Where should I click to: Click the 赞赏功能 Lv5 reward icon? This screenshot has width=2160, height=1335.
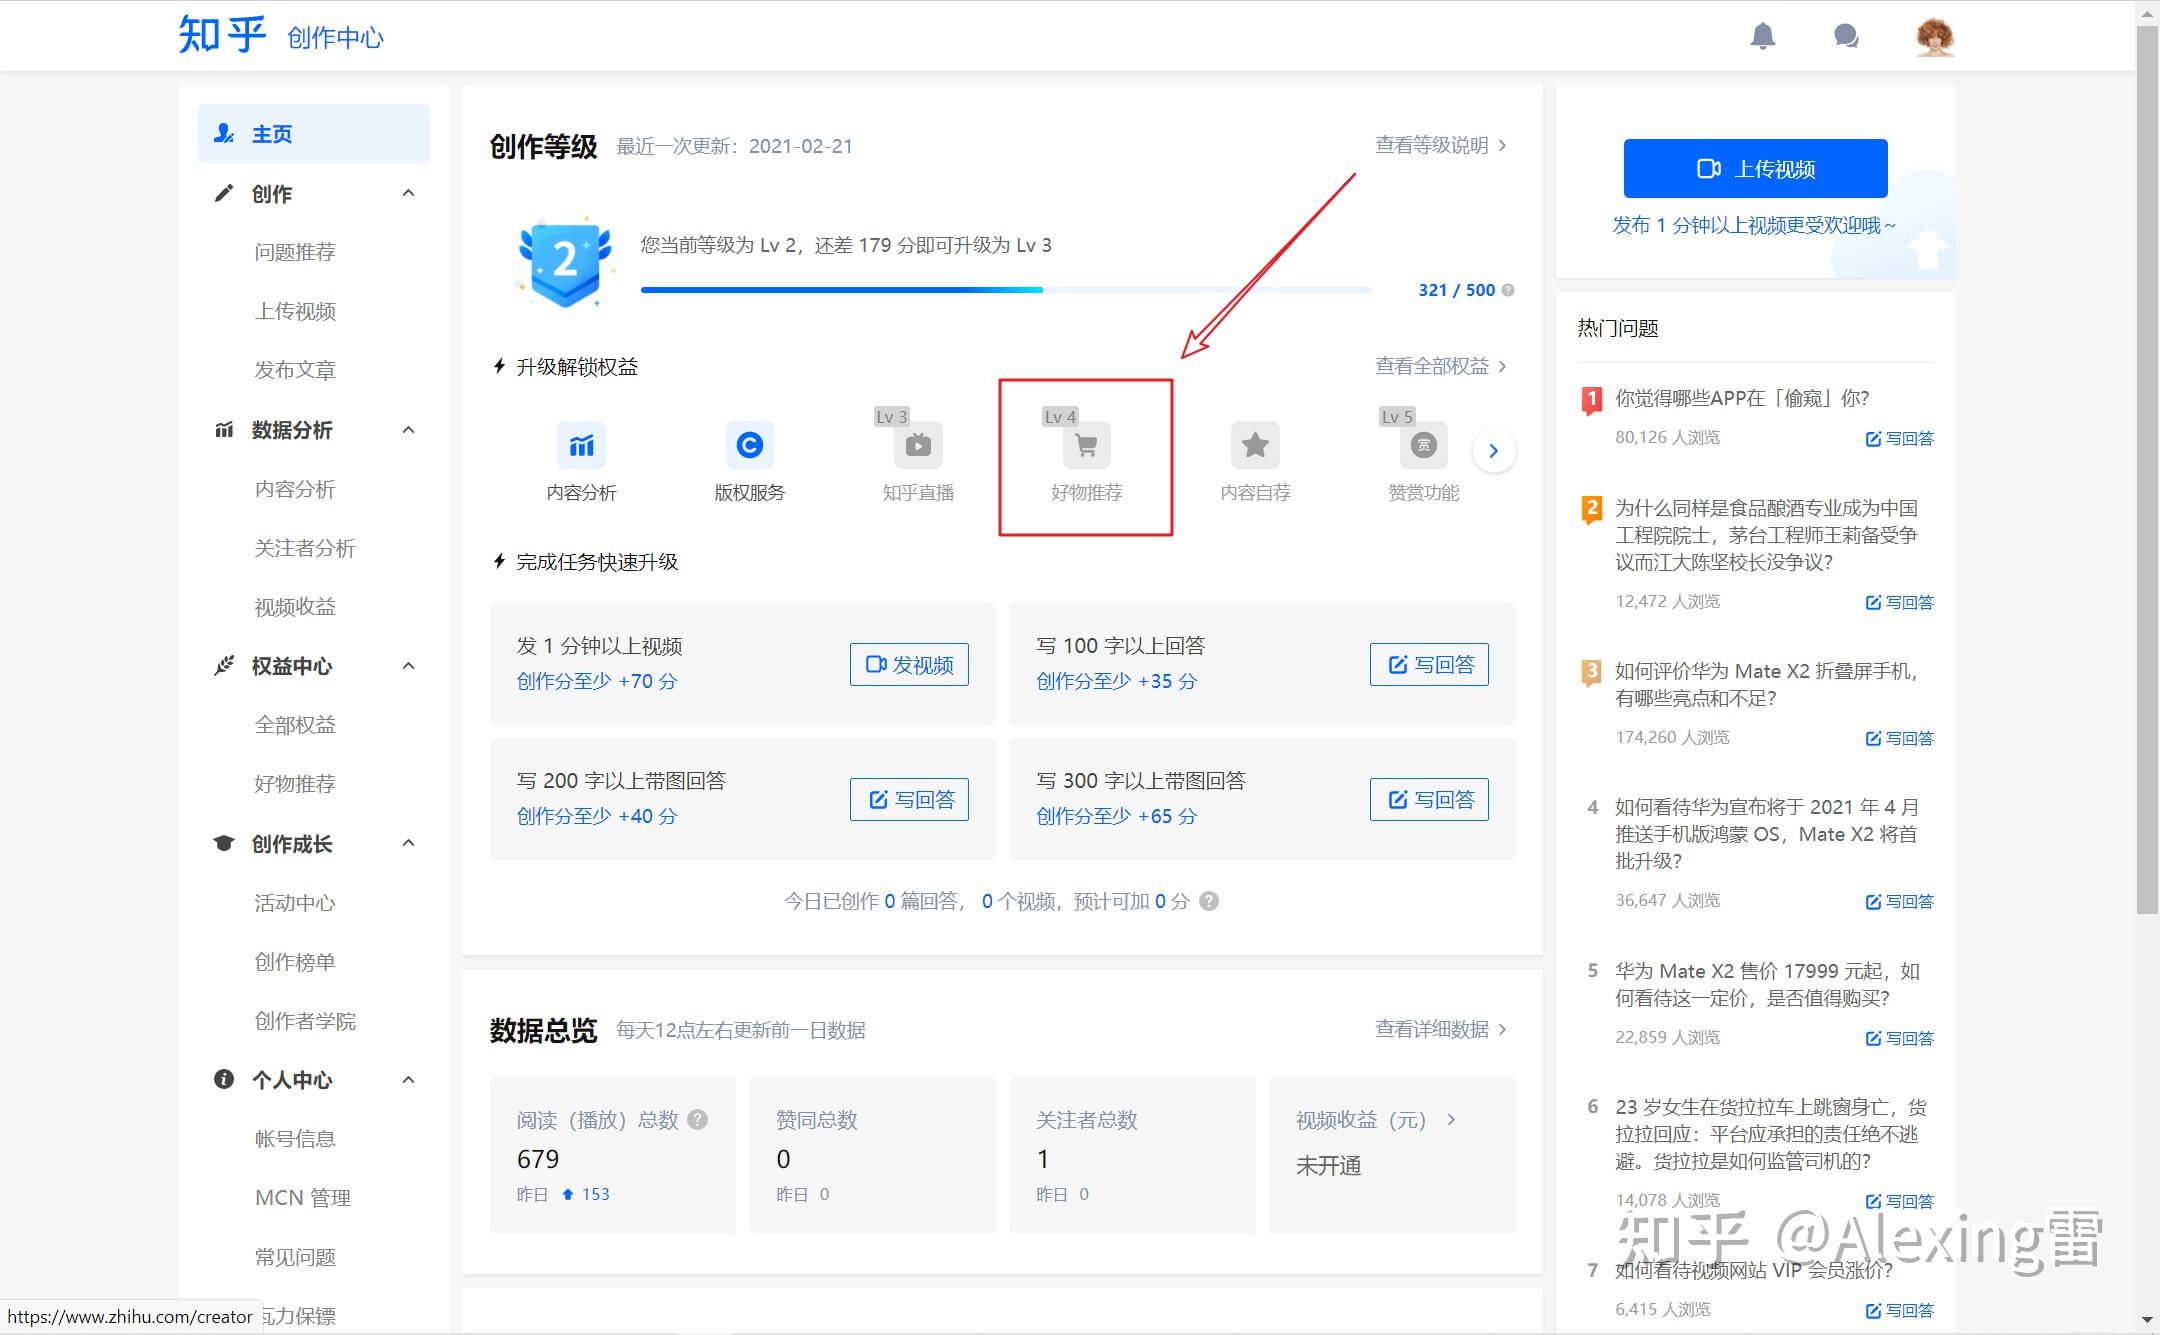(1423, 447)
